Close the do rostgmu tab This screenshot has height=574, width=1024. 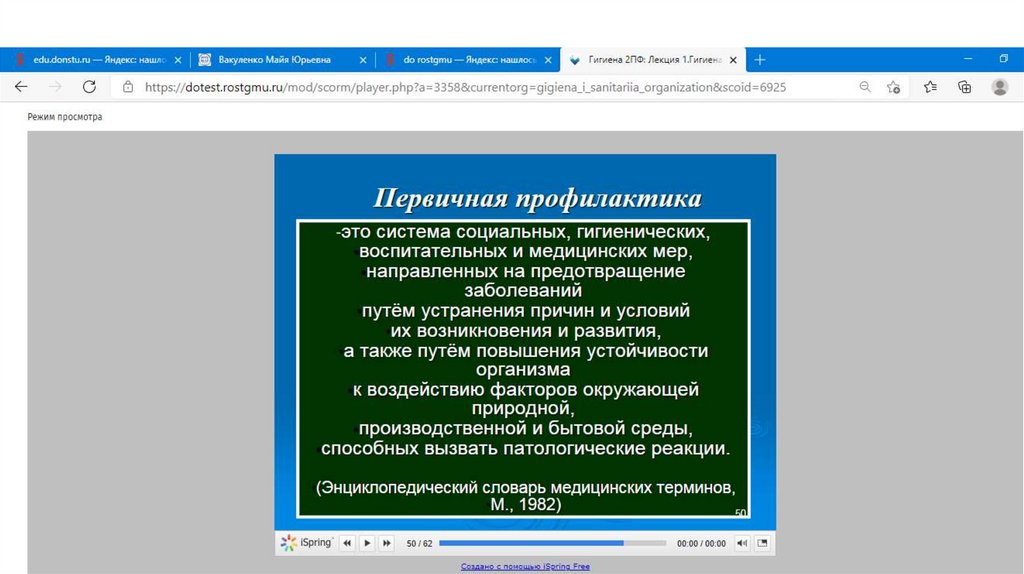pyautogui.click(x=548, y=60)
